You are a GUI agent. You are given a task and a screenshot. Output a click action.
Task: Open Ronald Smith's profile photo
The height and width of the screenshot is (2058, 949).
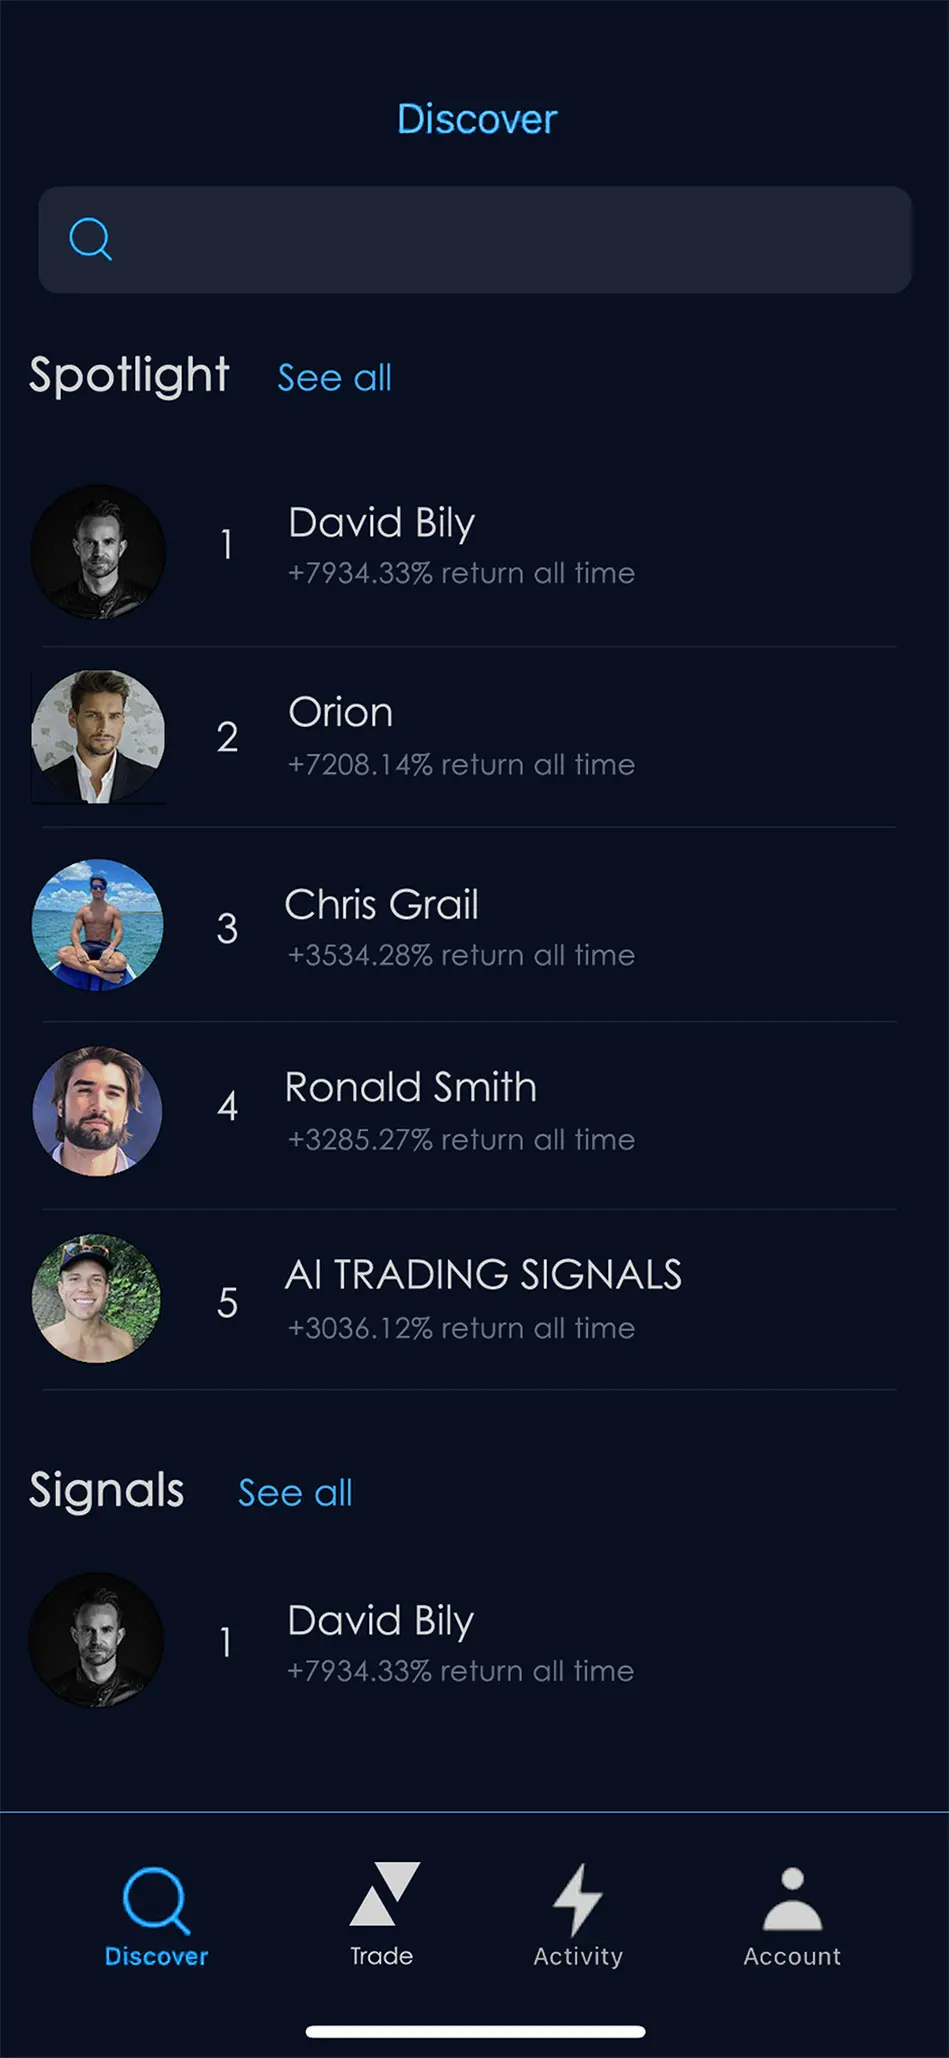coord(98,1111)
